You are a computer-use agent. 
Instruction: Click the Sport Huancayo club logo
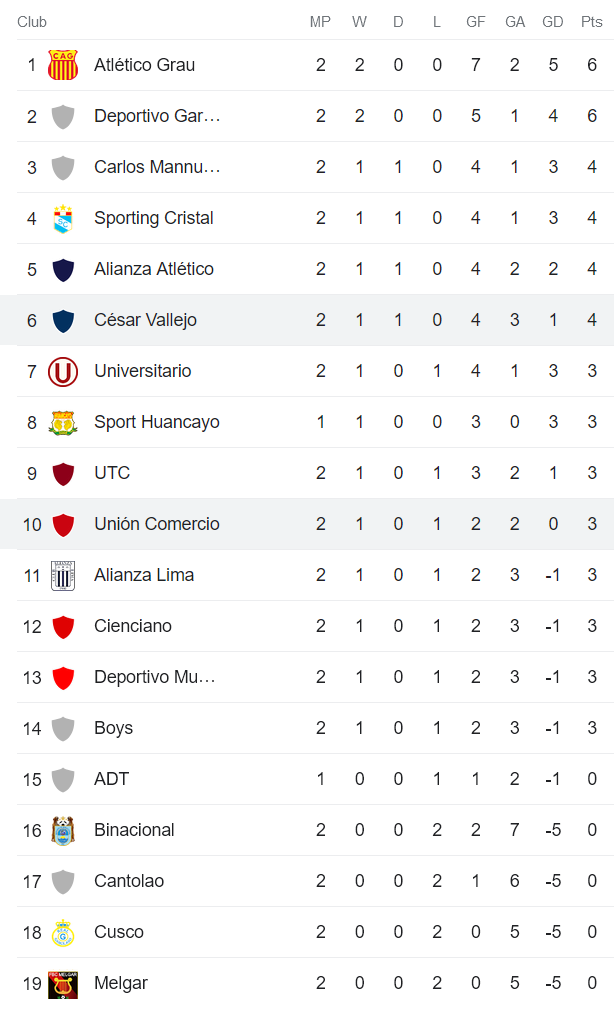63,422
